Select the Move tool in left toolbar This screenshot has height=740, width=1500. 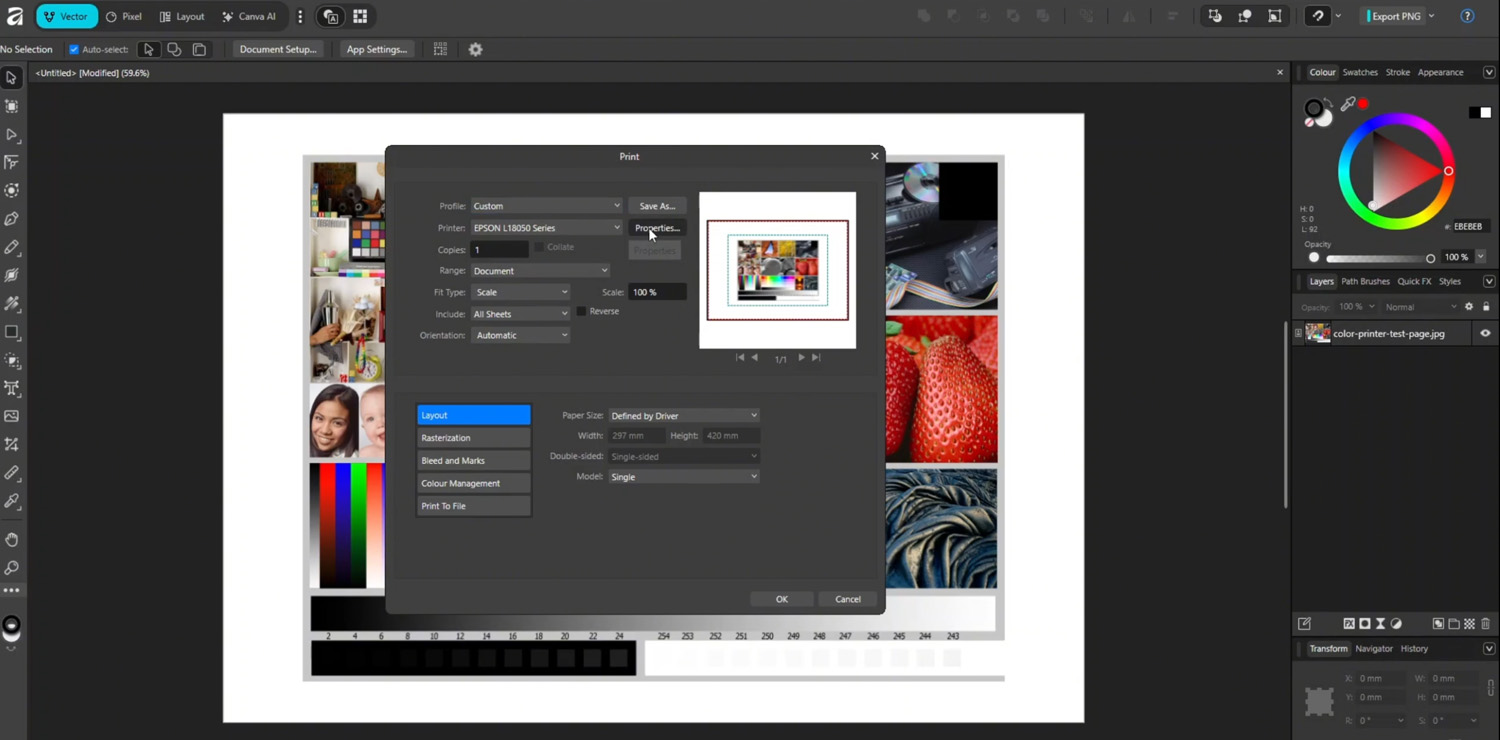pyautogui.click(x=12, y=78)
